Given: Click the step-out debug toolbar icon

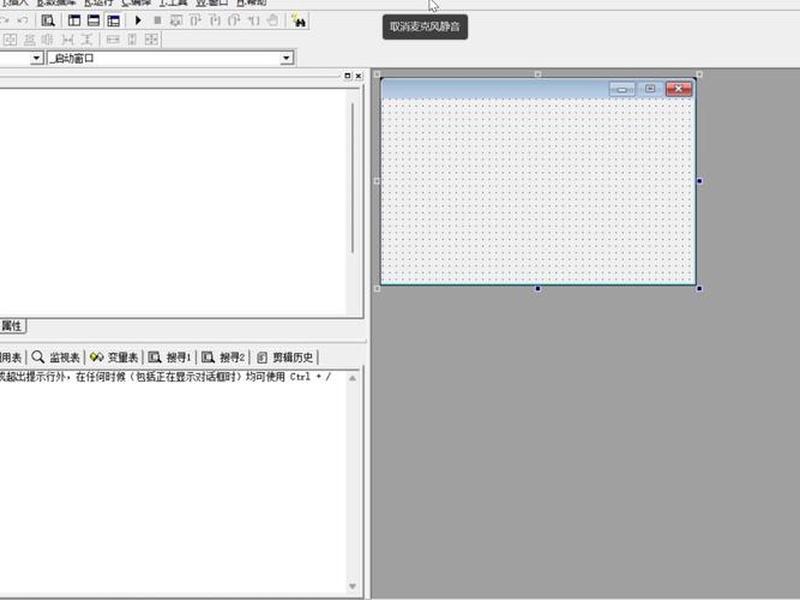Looking at the screenshot, I should (x=235, y=21).
